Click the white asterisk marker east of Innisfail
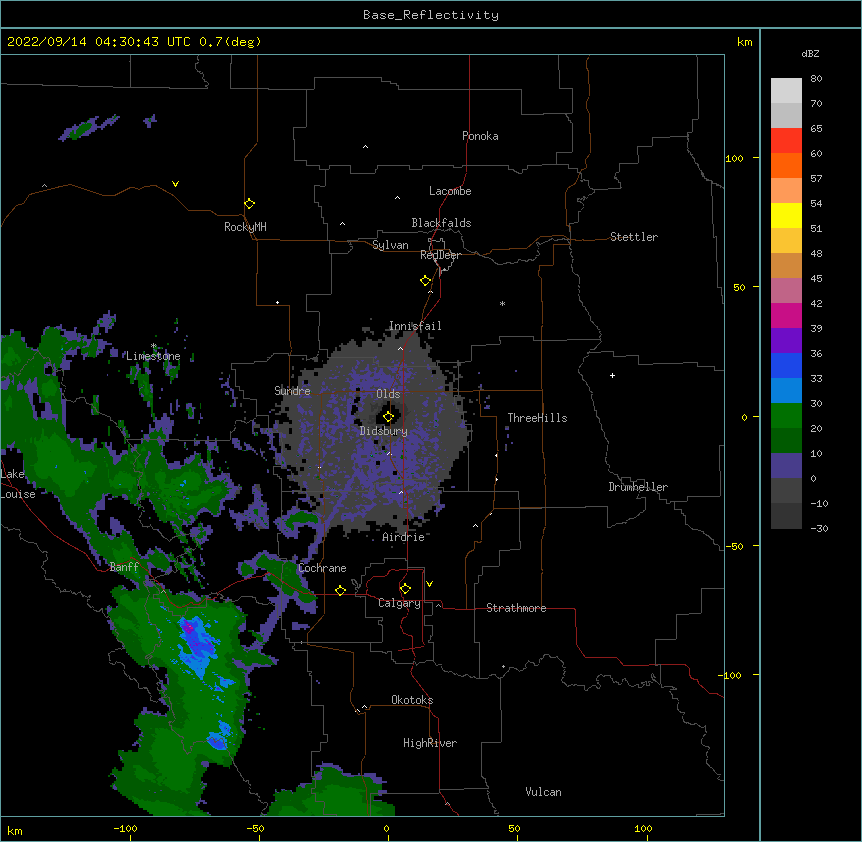Screen dimensions: 862x842 tap(502, 303)
